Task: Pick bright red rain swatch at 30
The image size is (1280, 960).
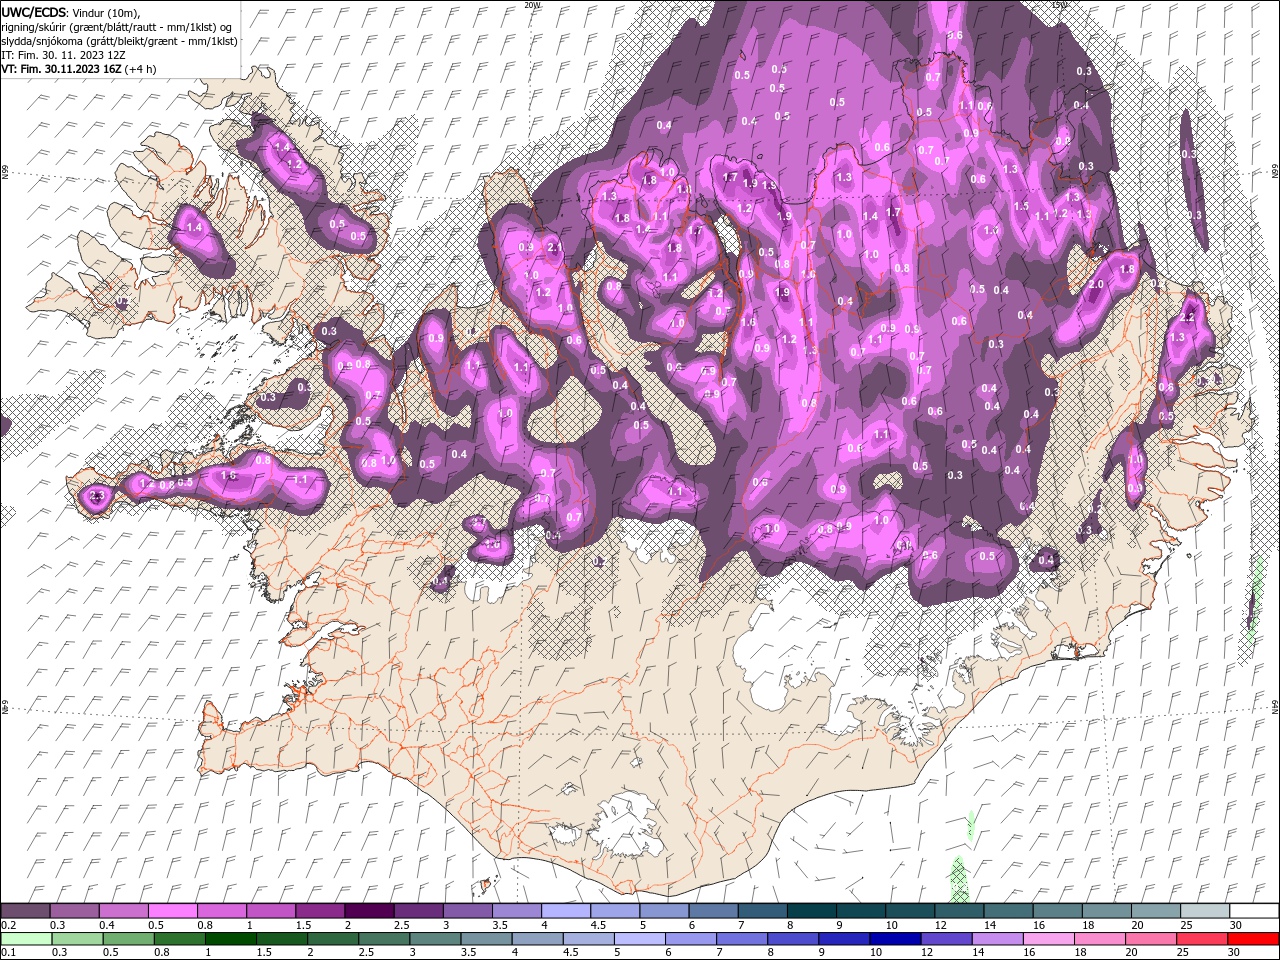Action: [x=1252, y=939]
